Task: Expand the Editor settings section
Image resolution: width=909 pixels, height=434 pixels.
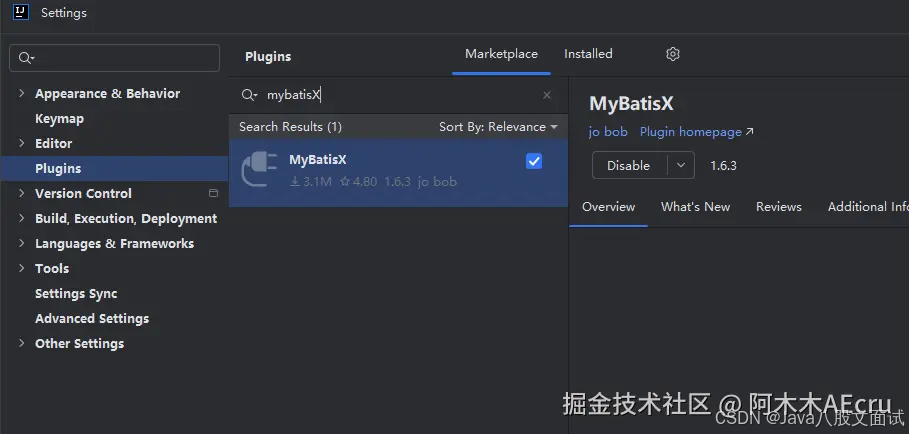Action: click(21, 143)
